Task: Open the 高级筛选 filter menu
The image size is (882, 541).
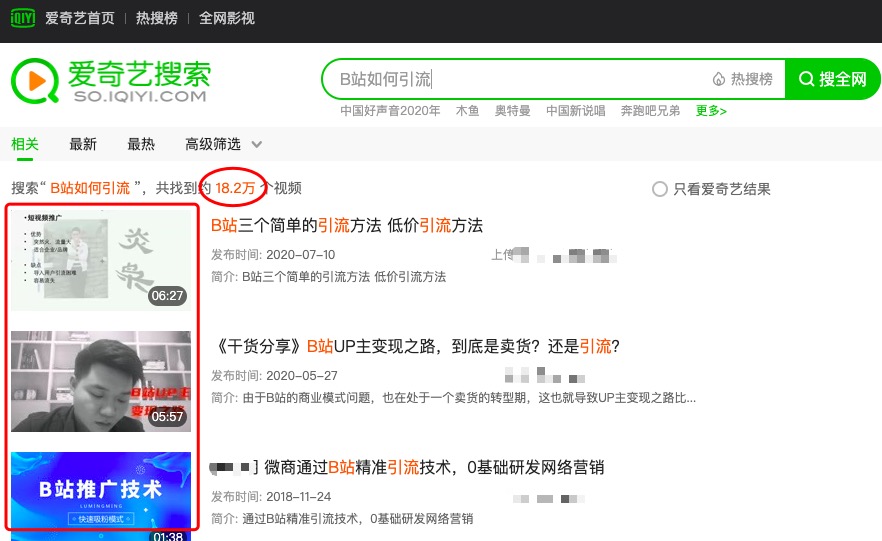Action: point(213,145)
